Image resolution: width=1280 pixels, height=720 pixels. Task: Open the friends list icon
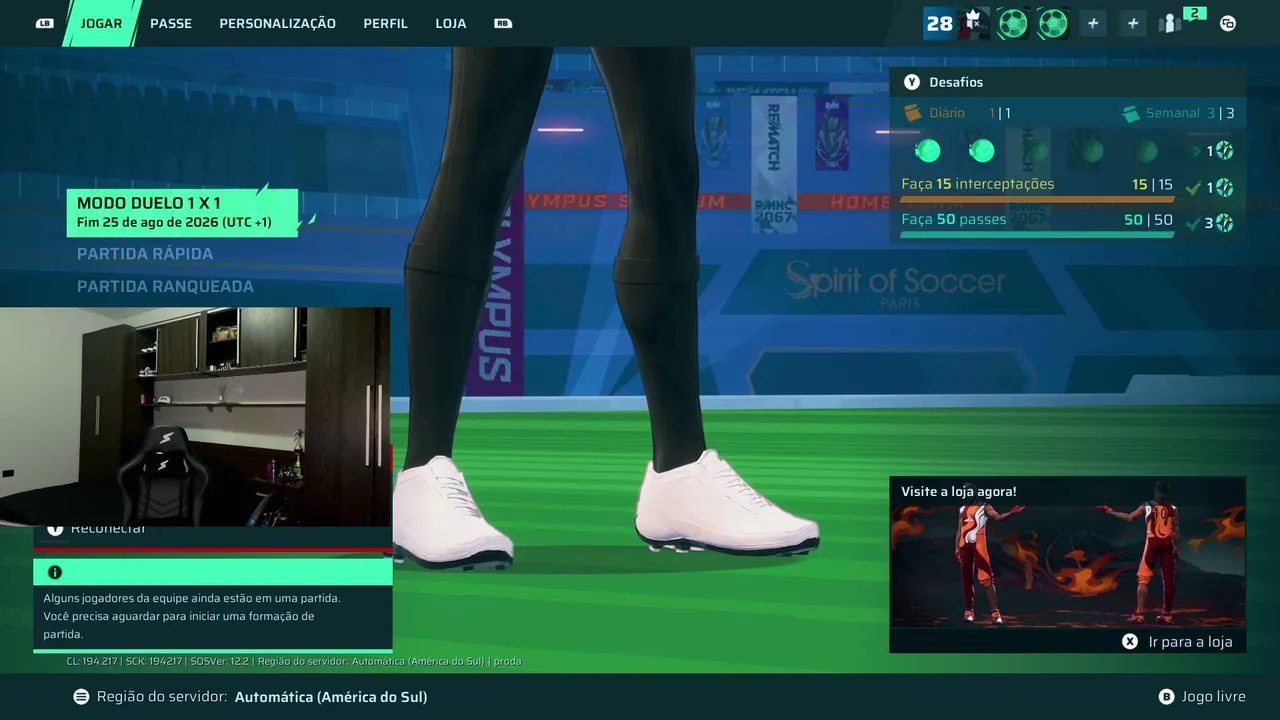(1170, 23)
